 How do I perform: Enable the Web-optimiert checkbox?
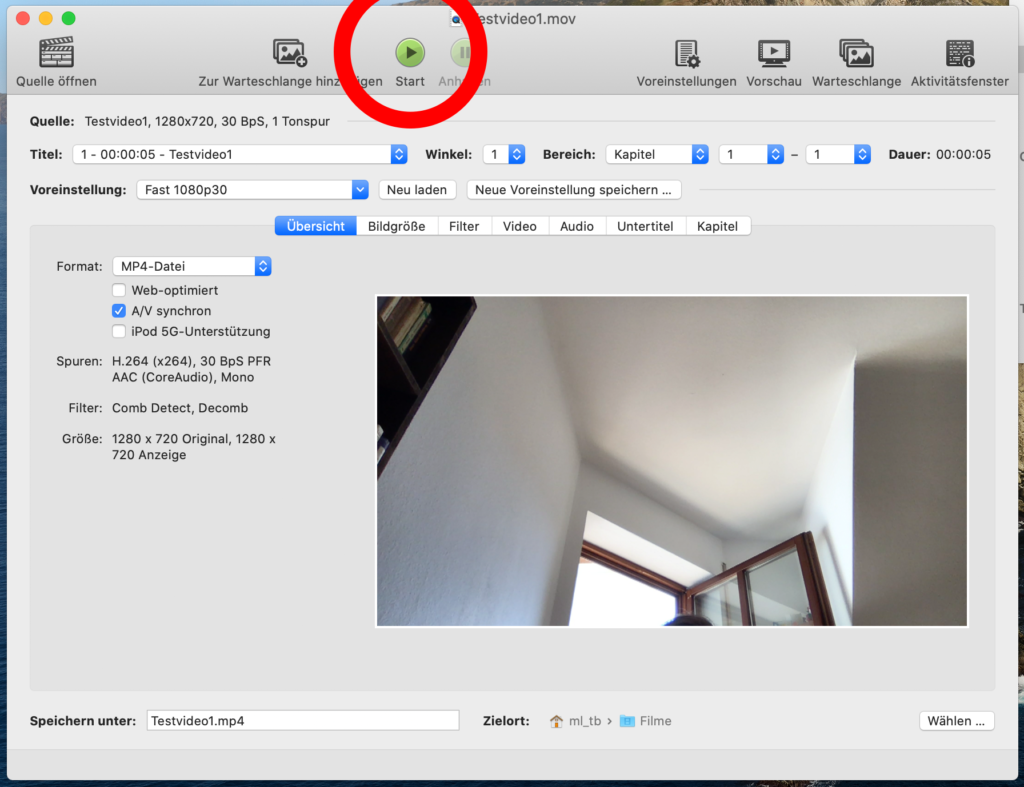[x=119, y=290]
